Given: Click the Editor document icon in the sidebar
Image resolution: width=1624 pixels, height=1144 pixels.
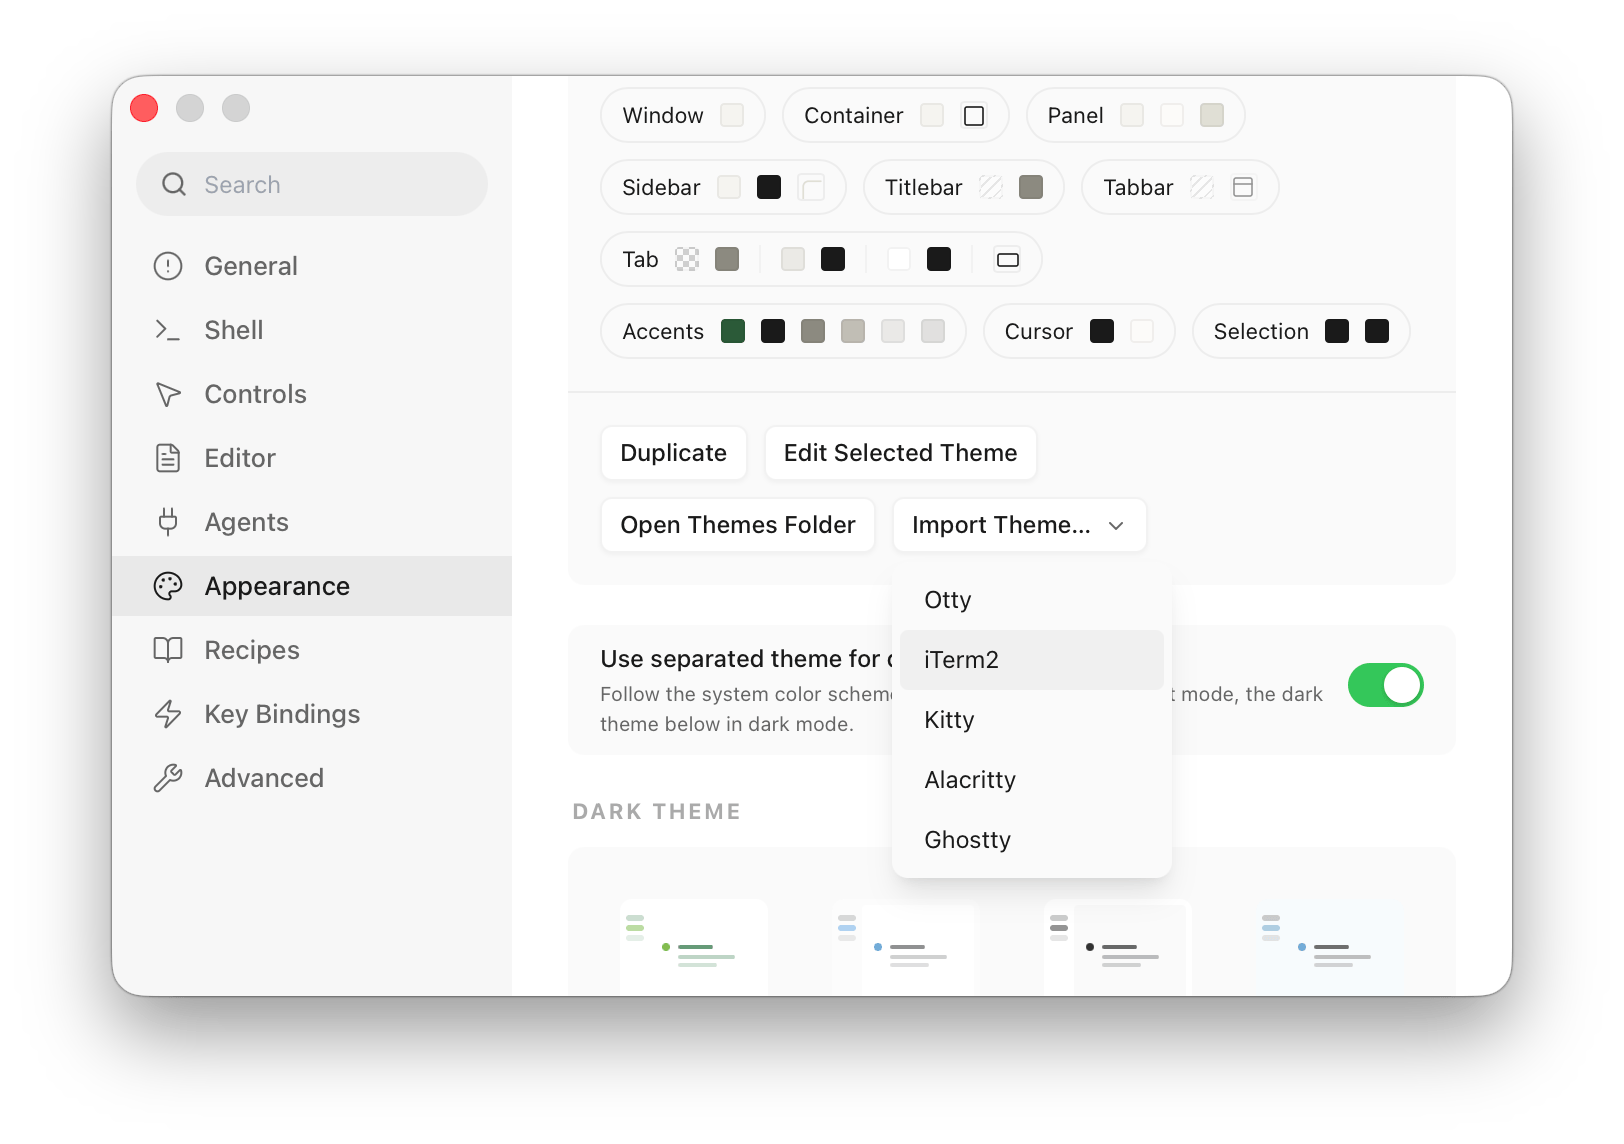Looking at the screenshot, I should tap(168, 458).
